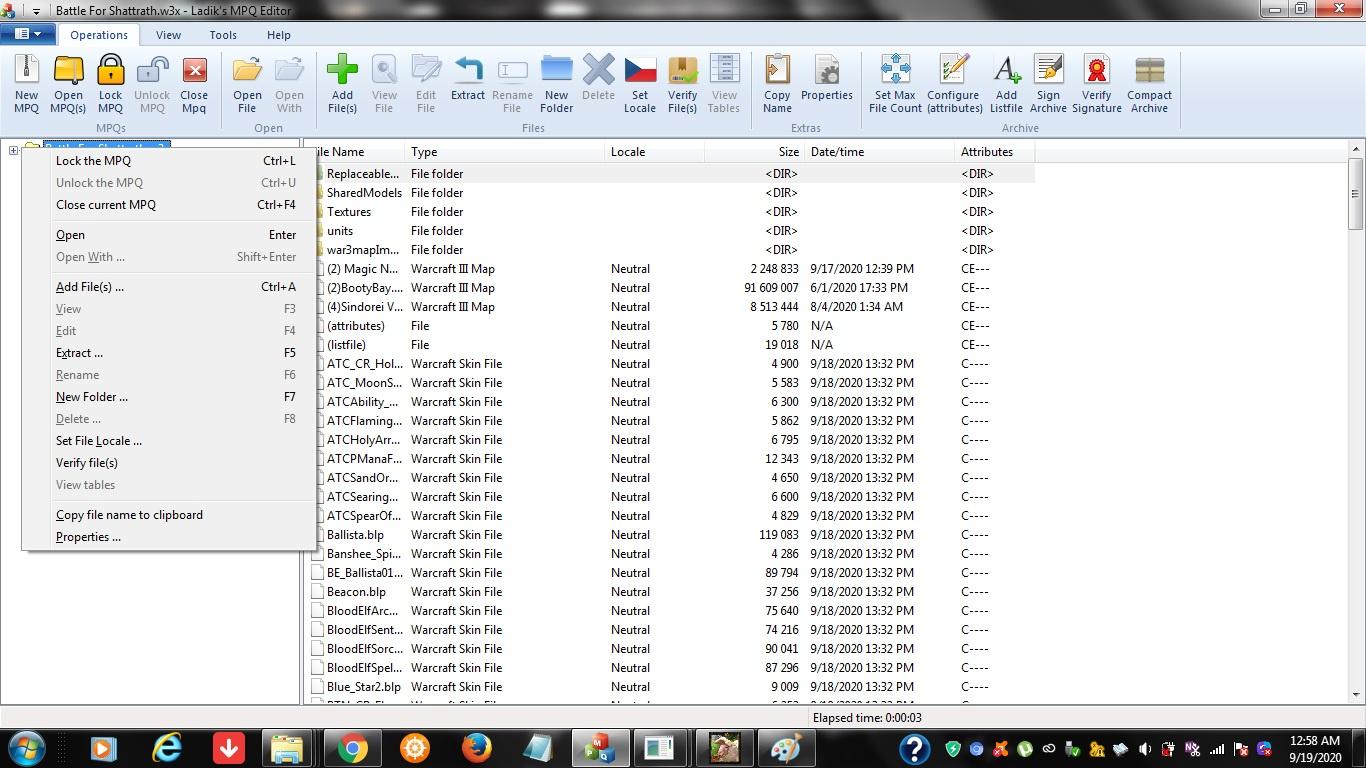Click the Add Listfile icon
Image resolution: width=1366 pixels, height=768 pixels.
1006,84
